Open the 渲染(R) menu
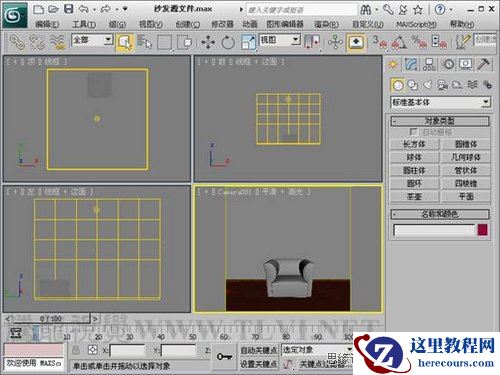Image resolution: width=500 pixels, height=375 pixels. (326, 24)
